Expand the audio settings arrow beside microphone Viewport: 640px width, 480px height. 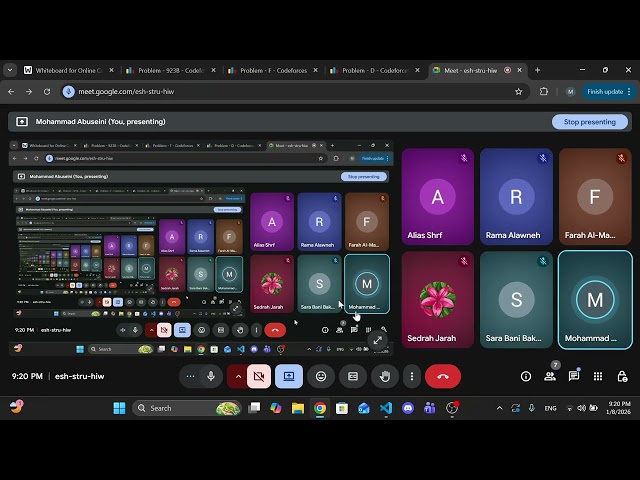pyautogui.click(x=189, y=376)
